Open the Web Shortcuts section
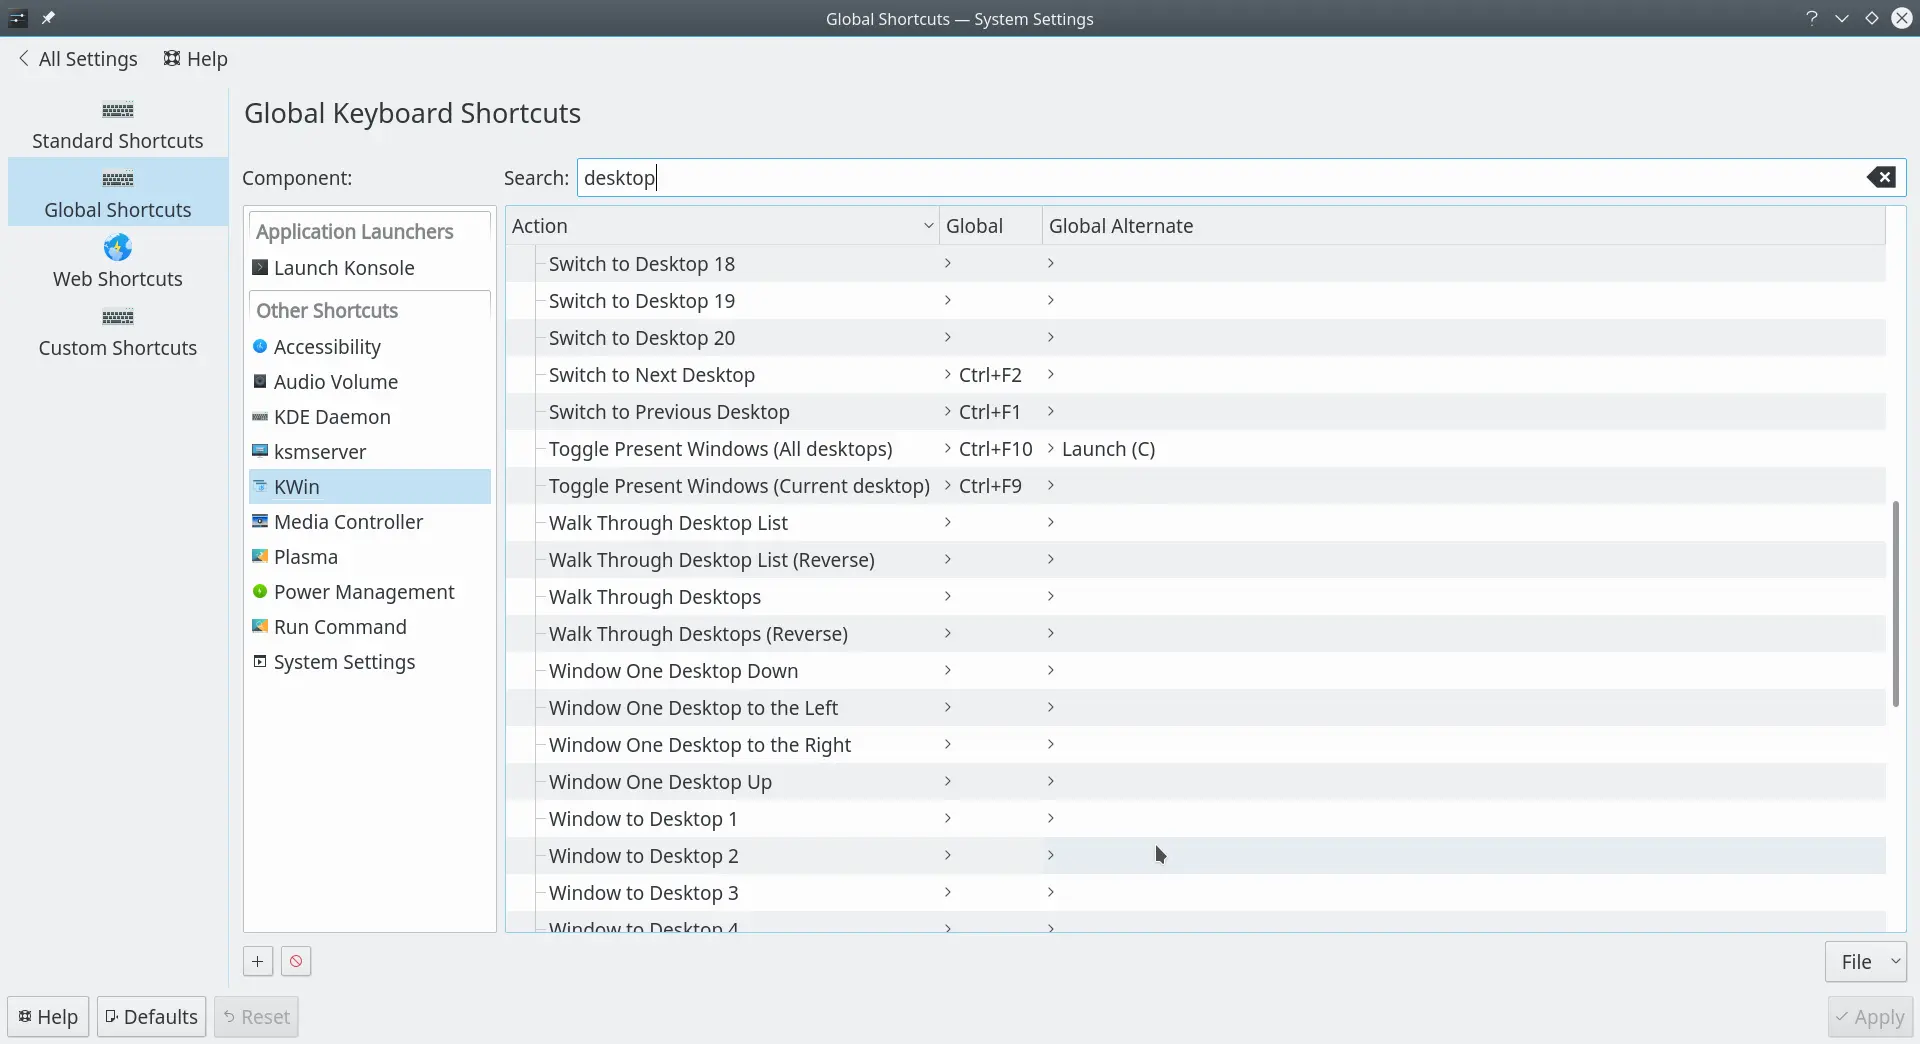 pos(118,262)
